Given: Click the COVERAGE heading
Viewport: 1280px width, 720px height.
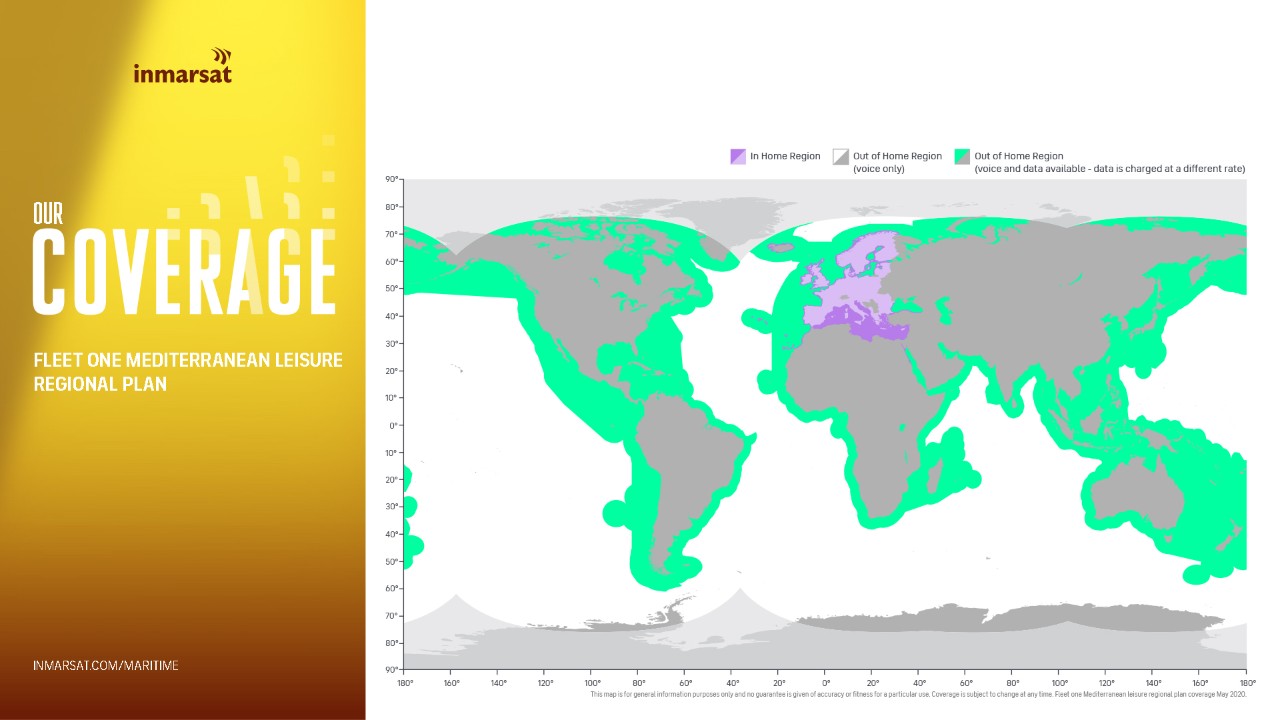Looking at the screenshot, I should (x=184, y=272).
